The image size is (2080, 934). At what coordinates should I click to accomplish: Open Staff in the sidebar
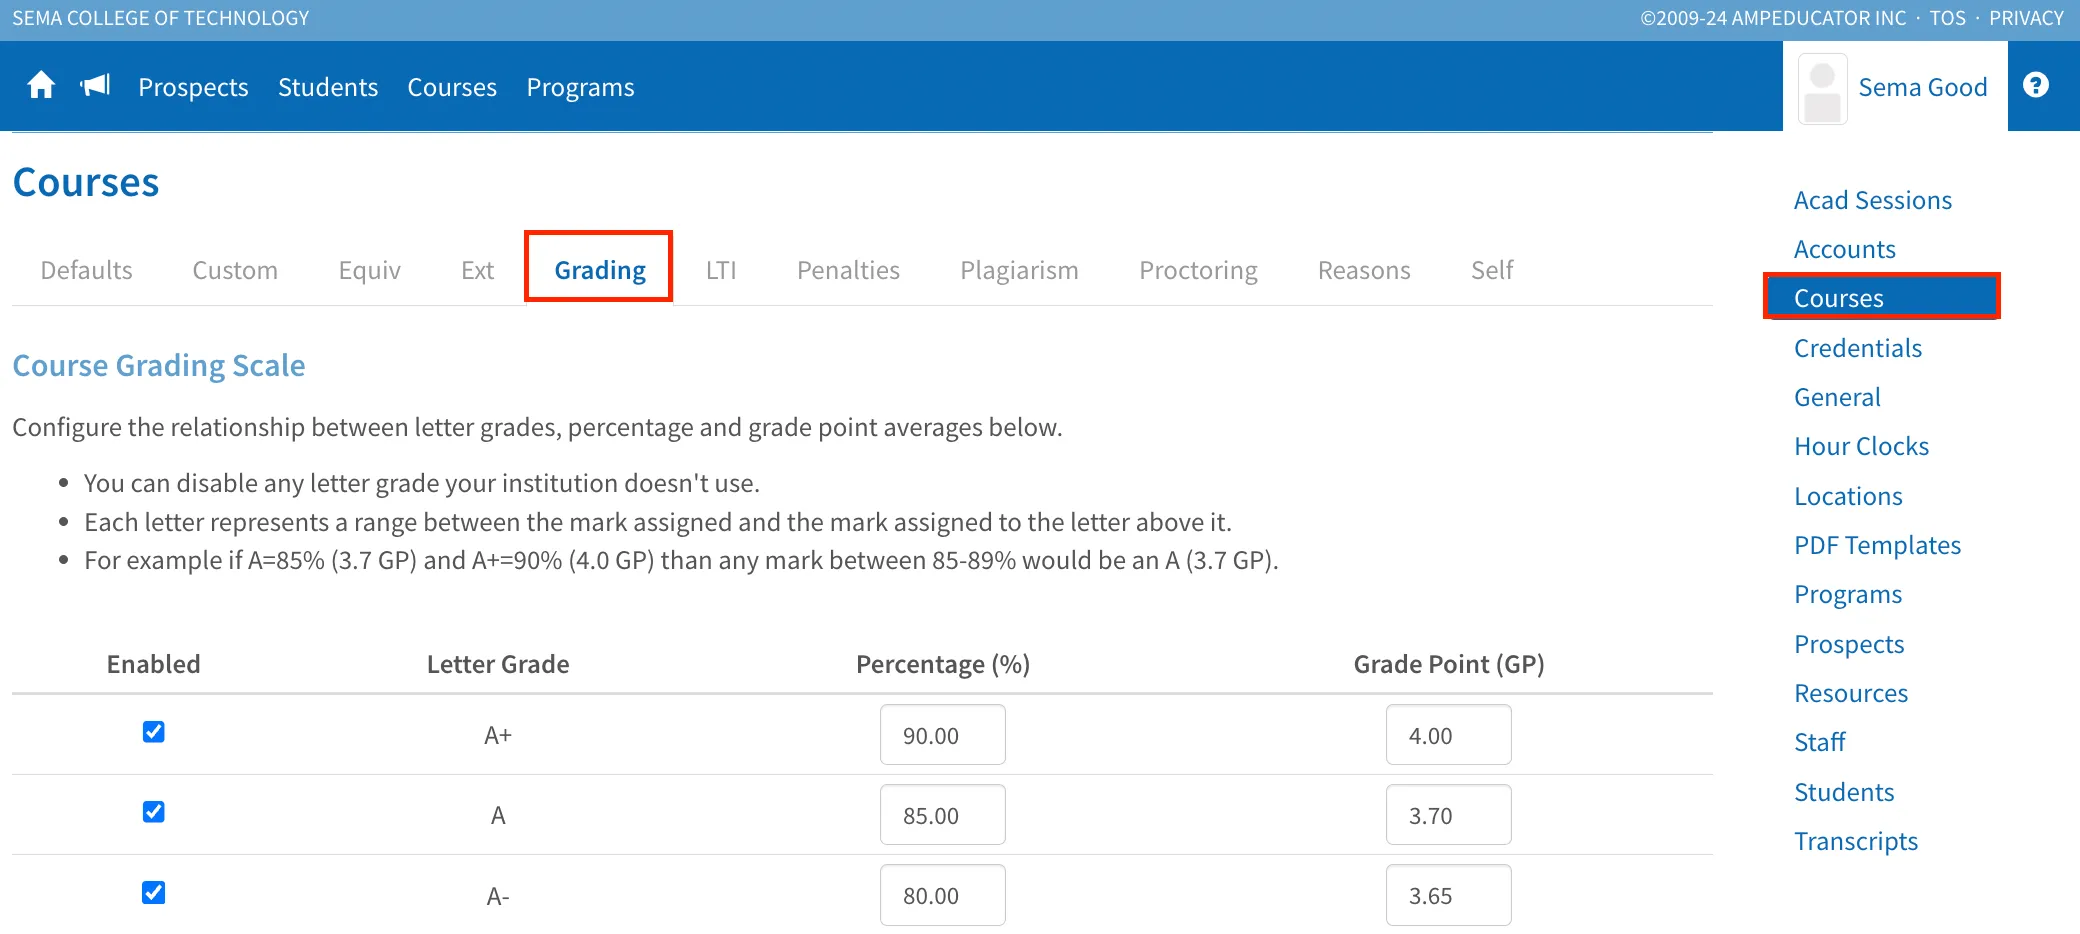(1819, 742)
